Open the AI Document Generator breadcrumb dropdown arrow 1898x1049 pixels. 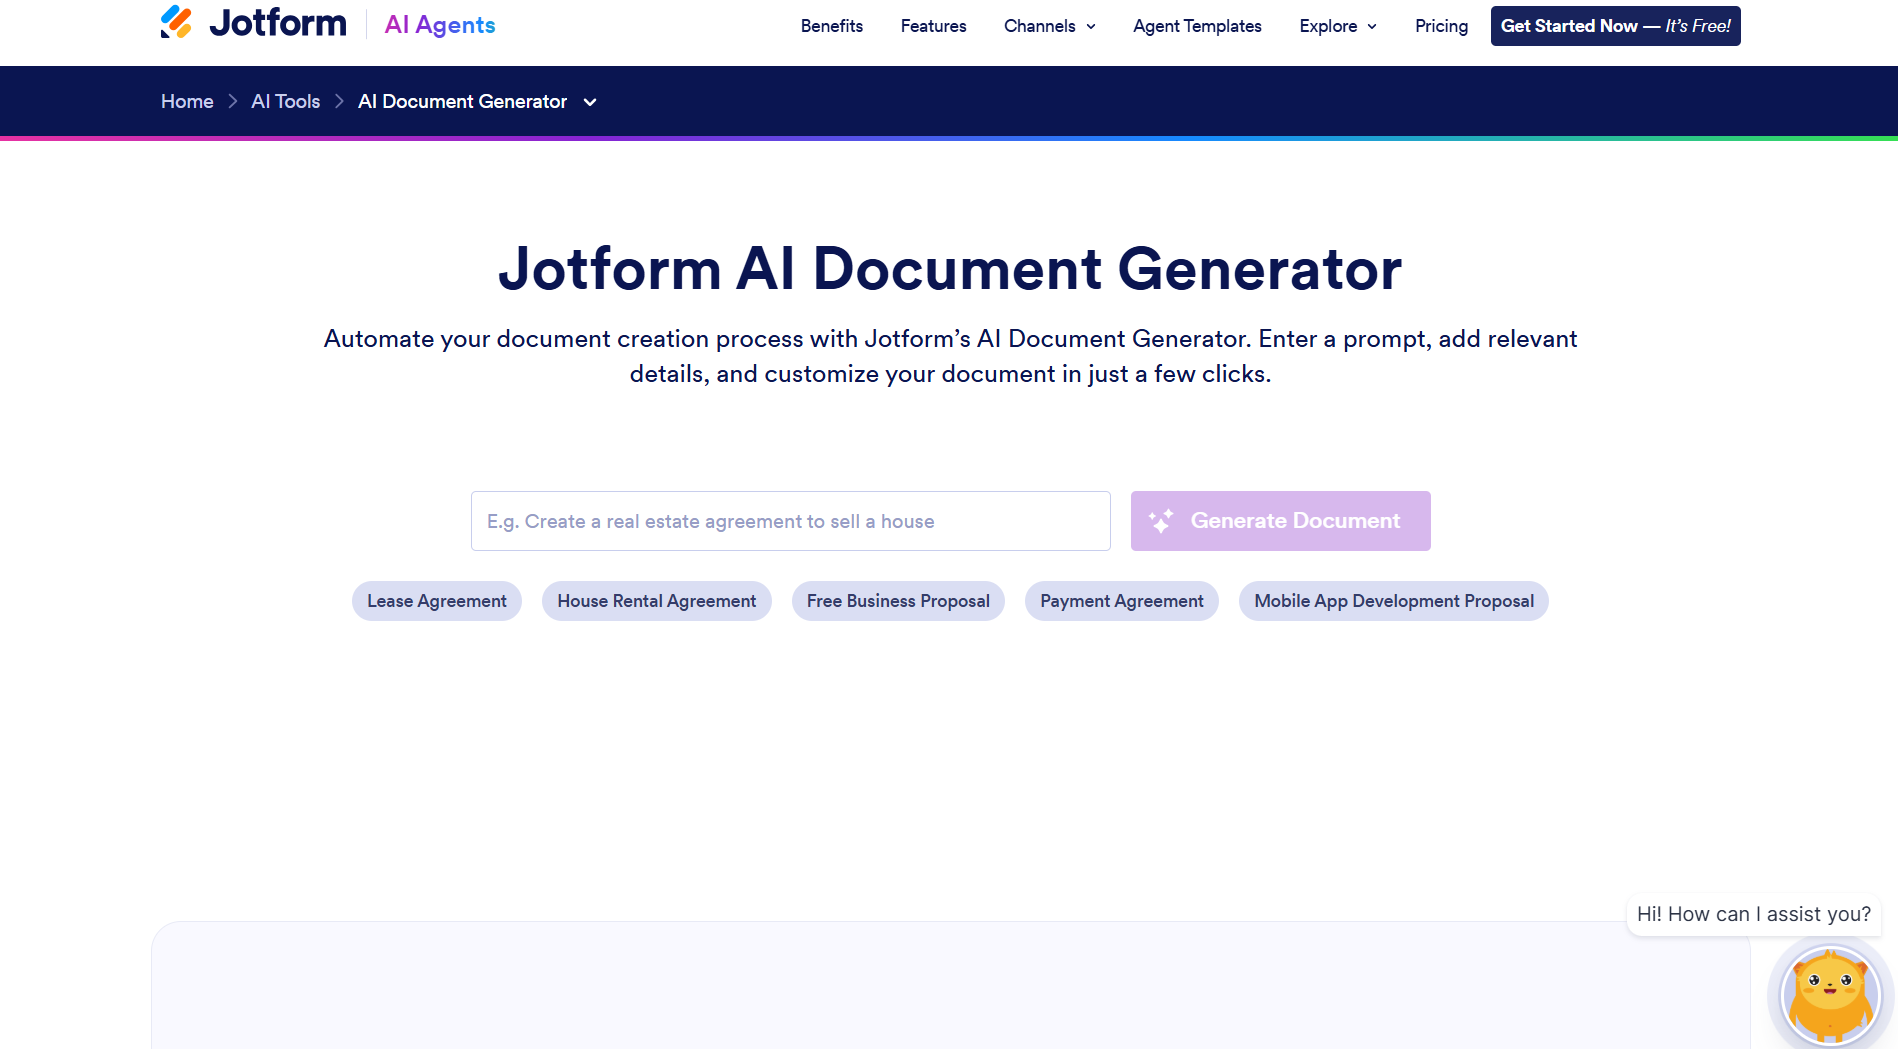click(590, 102)
